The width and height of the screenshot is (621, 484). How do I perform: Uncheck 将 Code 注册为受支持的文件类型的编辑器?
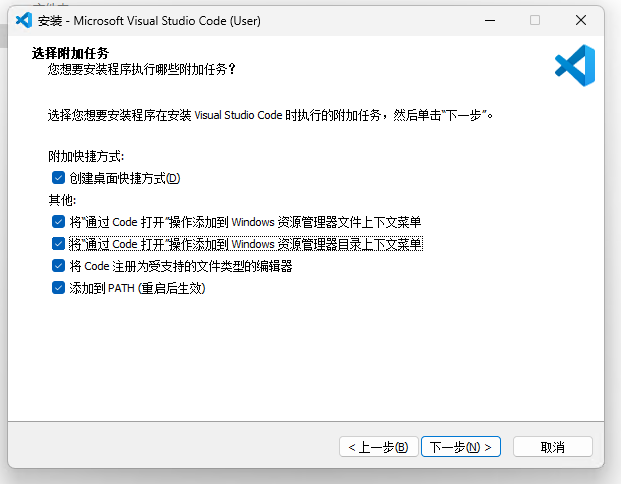coord(58,265)
